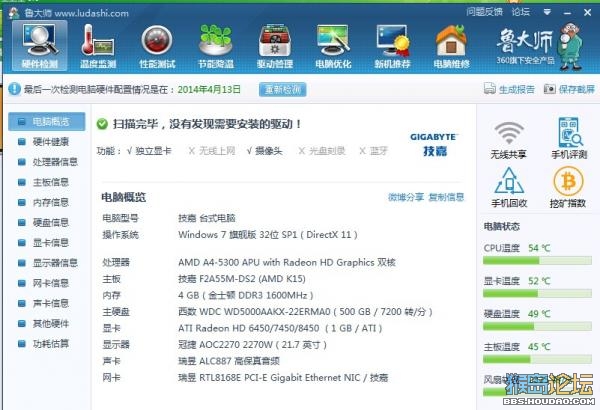Click the 无线上网 feature indicator
The image size is (600, 410).
pos(212,151)
